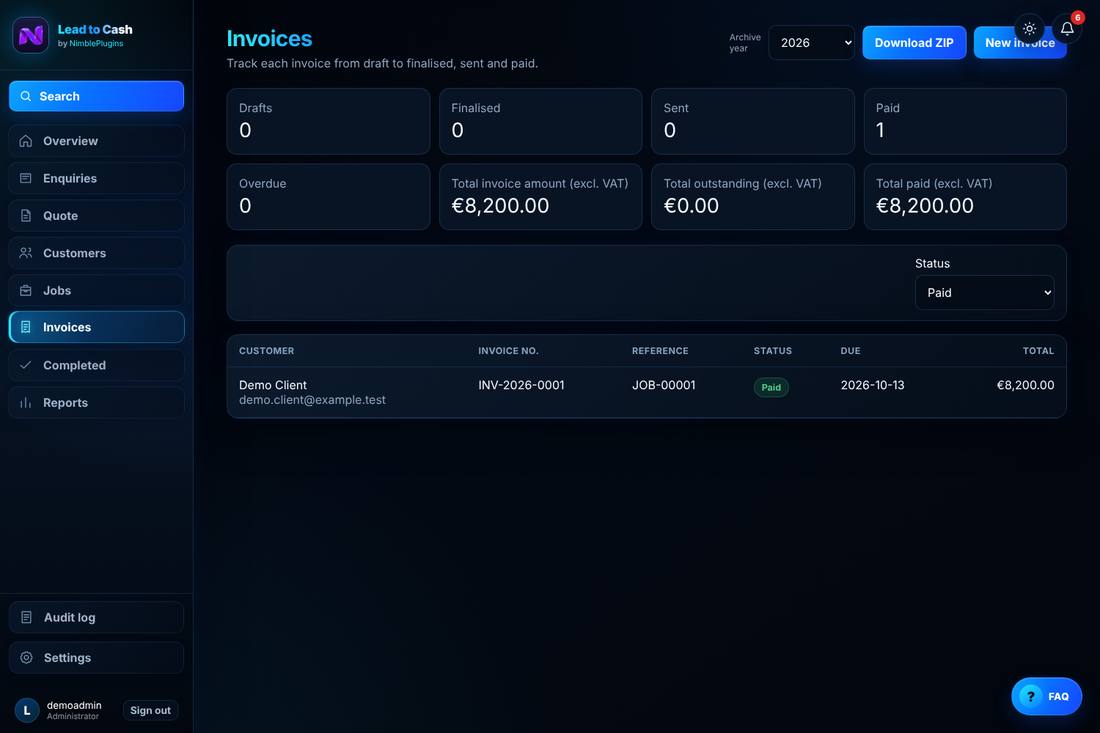This screenshot has height=733, width=1100.
Task: Click the Enquiries sidebar icon
Action: [26, 178]
